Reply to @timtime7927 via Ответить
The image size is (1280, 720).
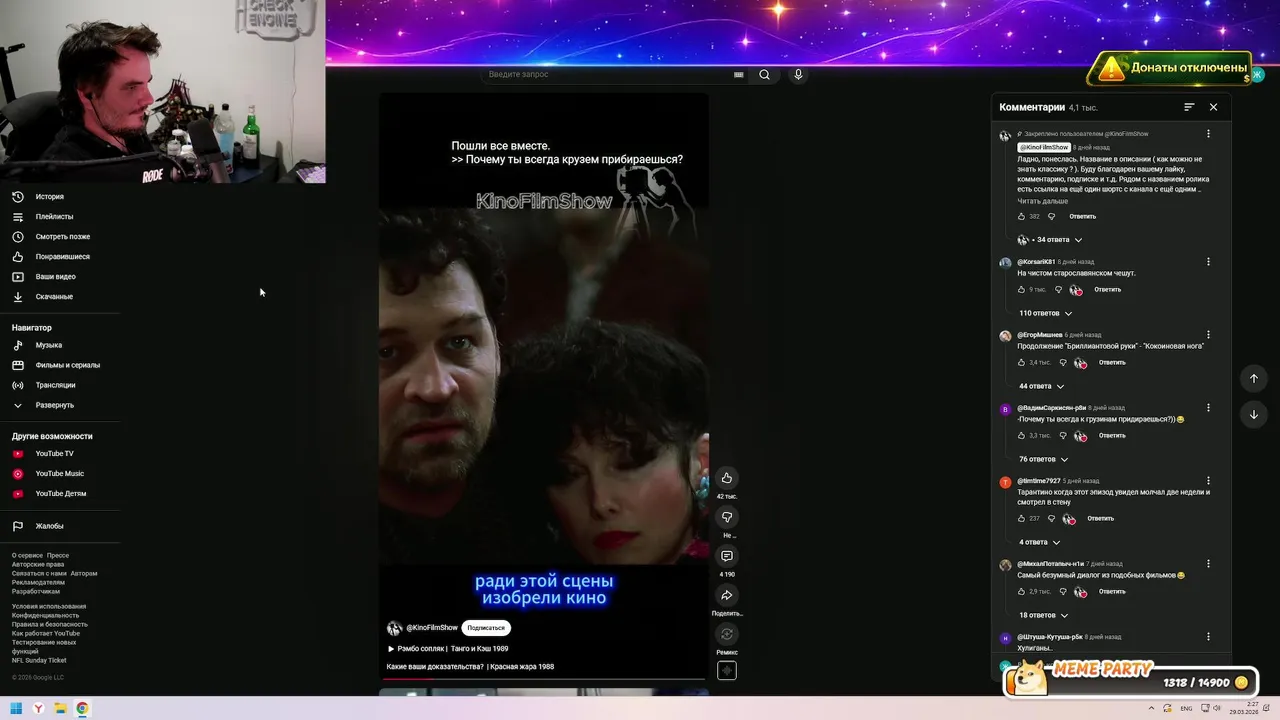point(1100,518)
